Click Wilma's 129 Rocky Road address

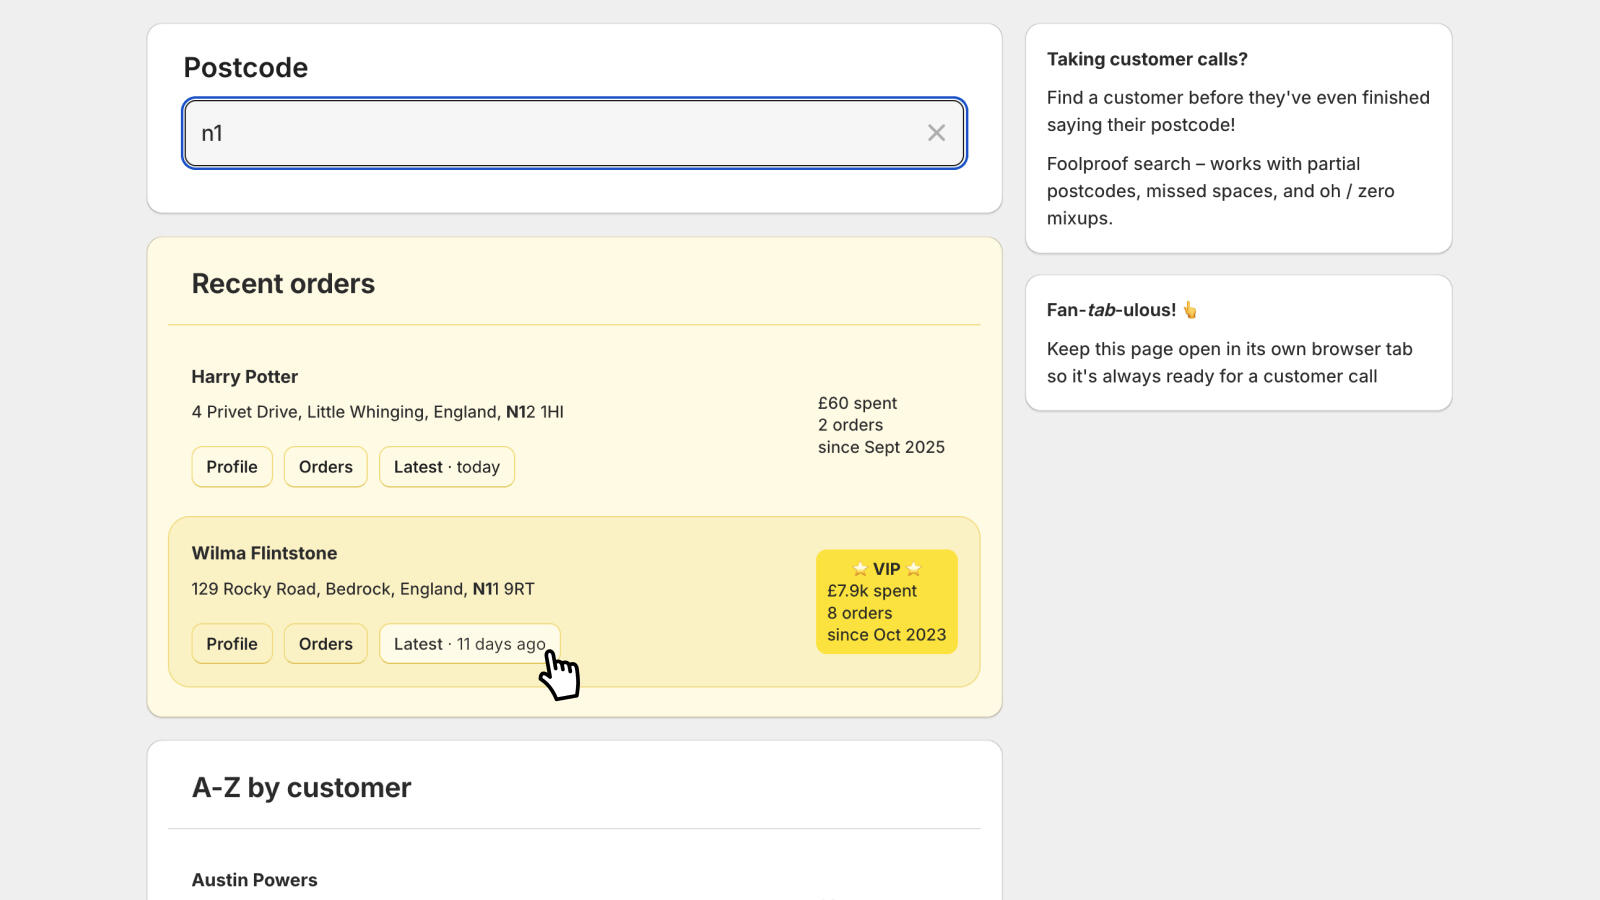coord(362,589)
